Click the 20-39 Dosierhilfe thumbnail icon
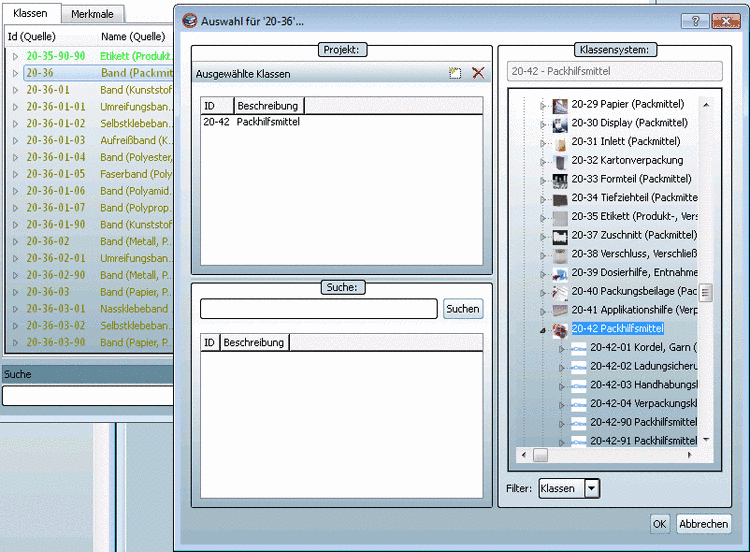750x552 pixels. coord(560,274)
